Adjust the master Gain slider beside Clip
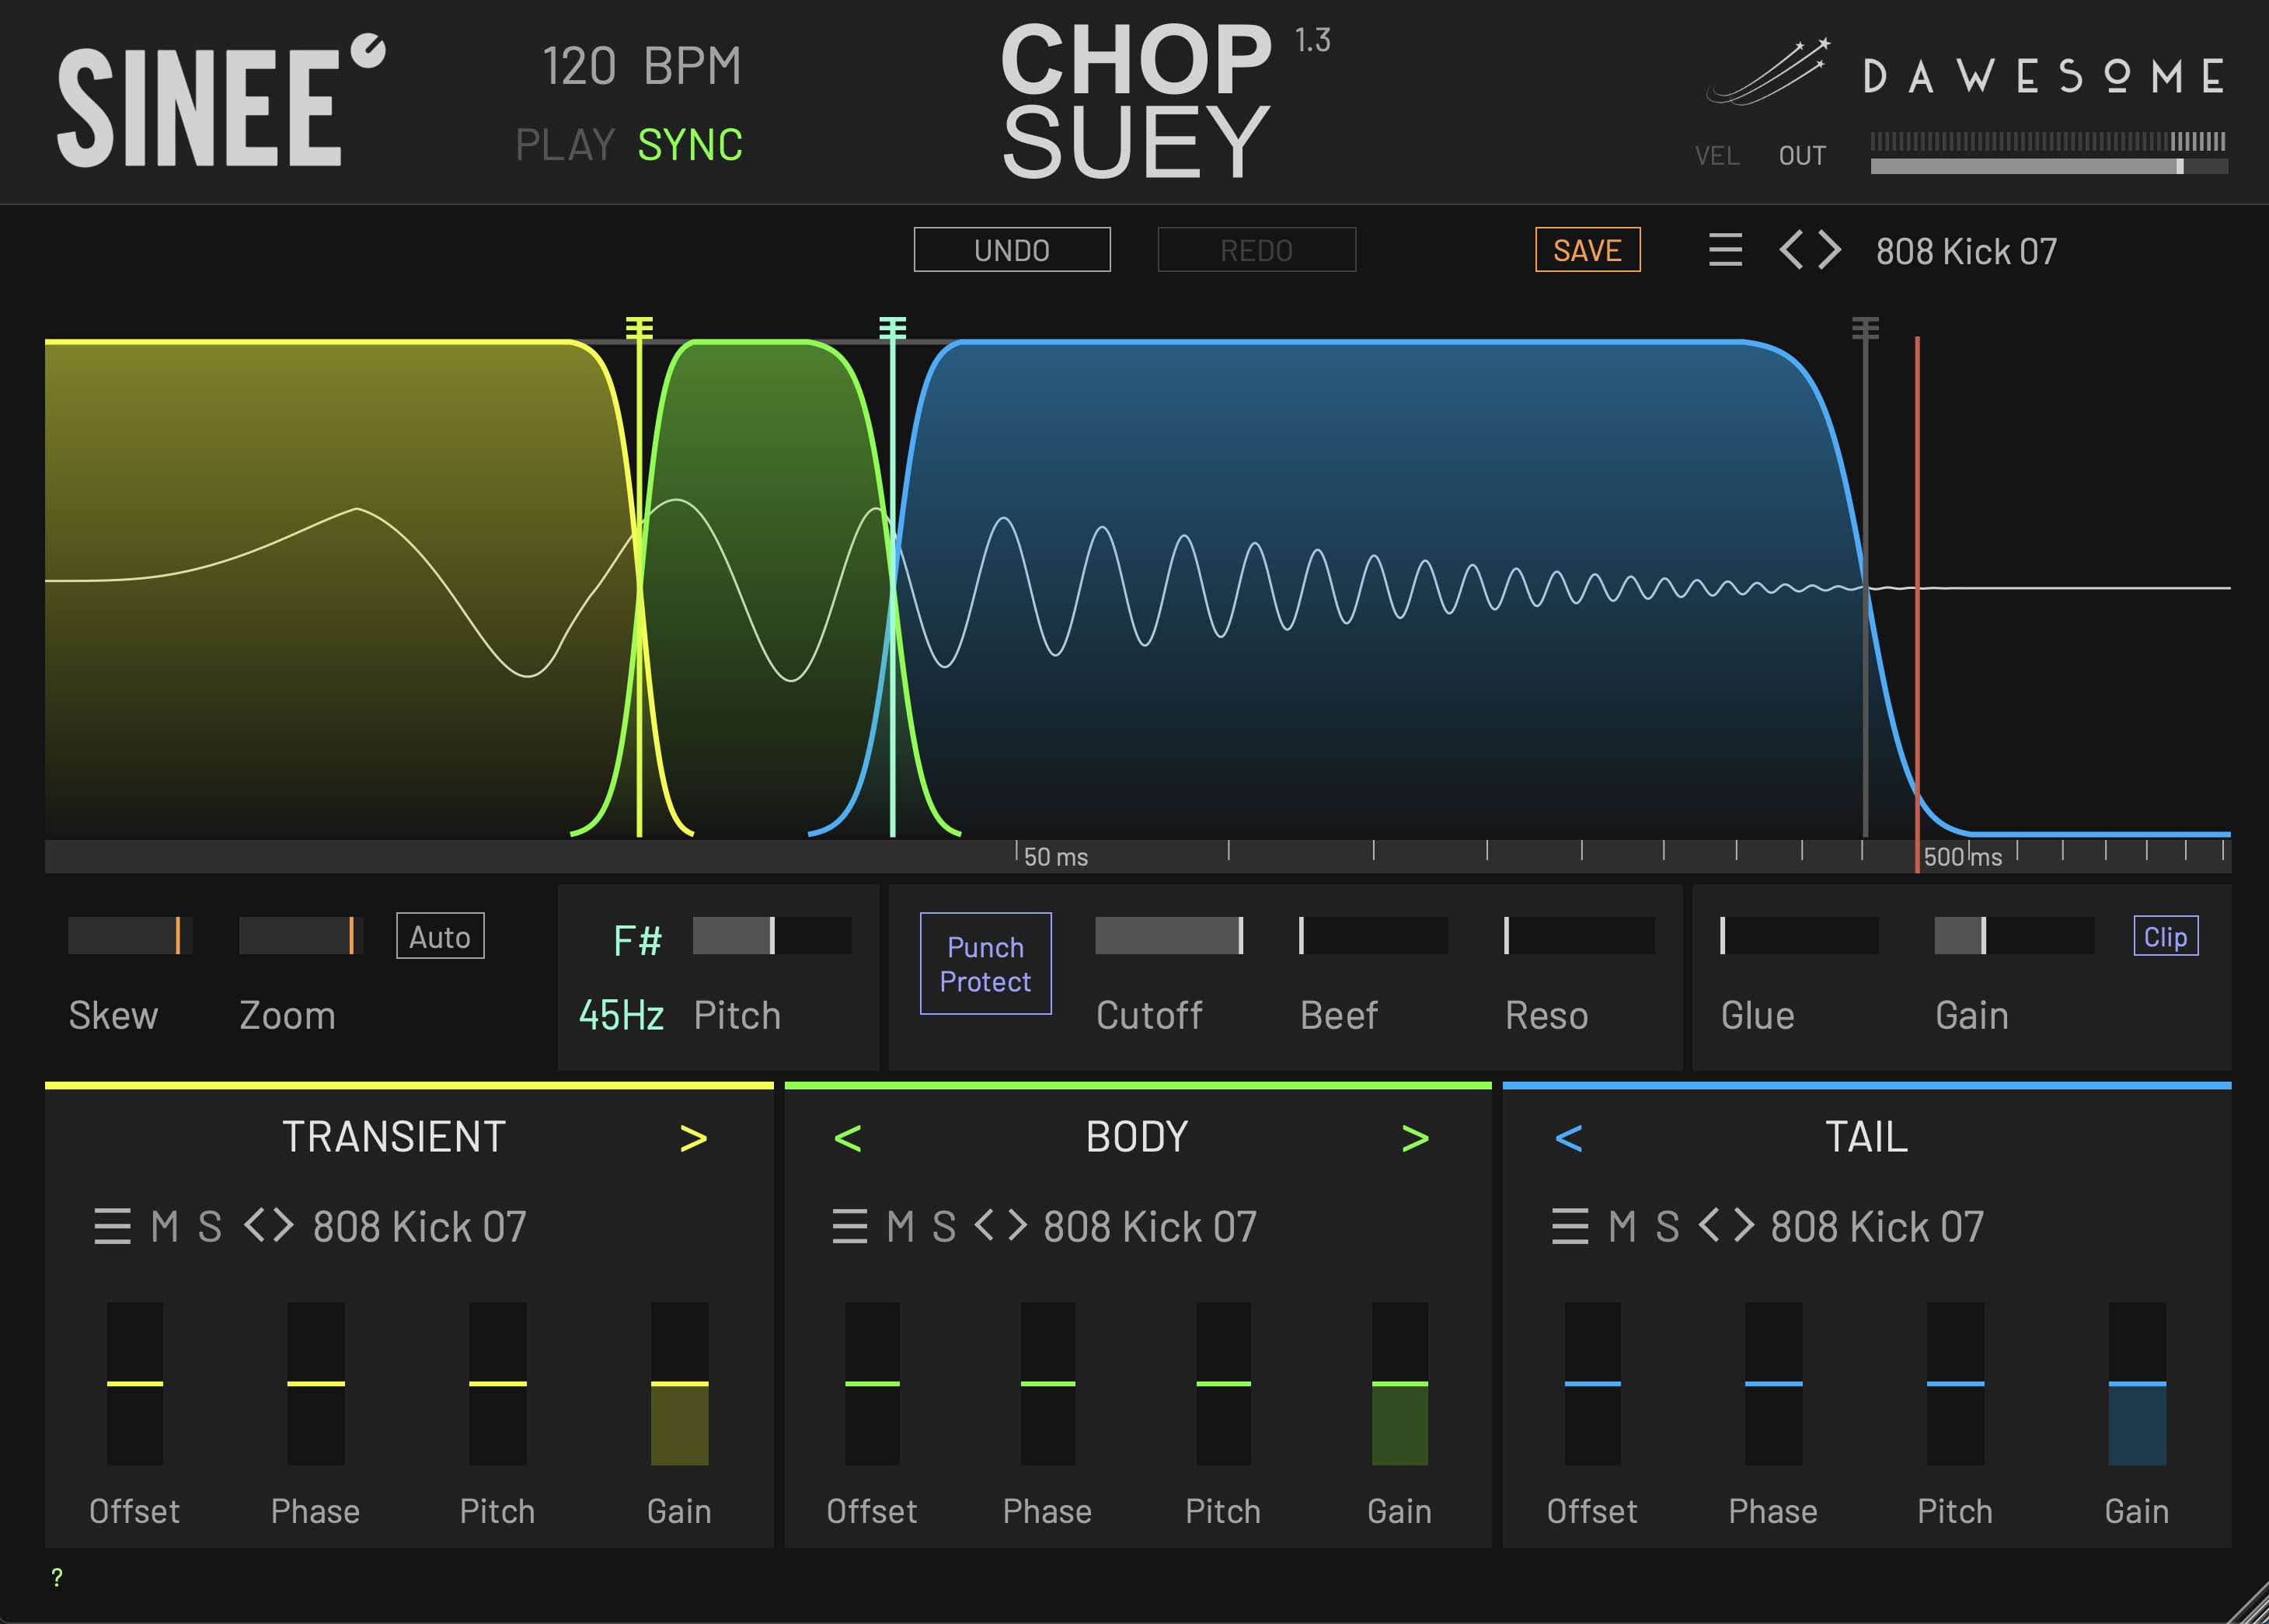 click(2014, 935)
